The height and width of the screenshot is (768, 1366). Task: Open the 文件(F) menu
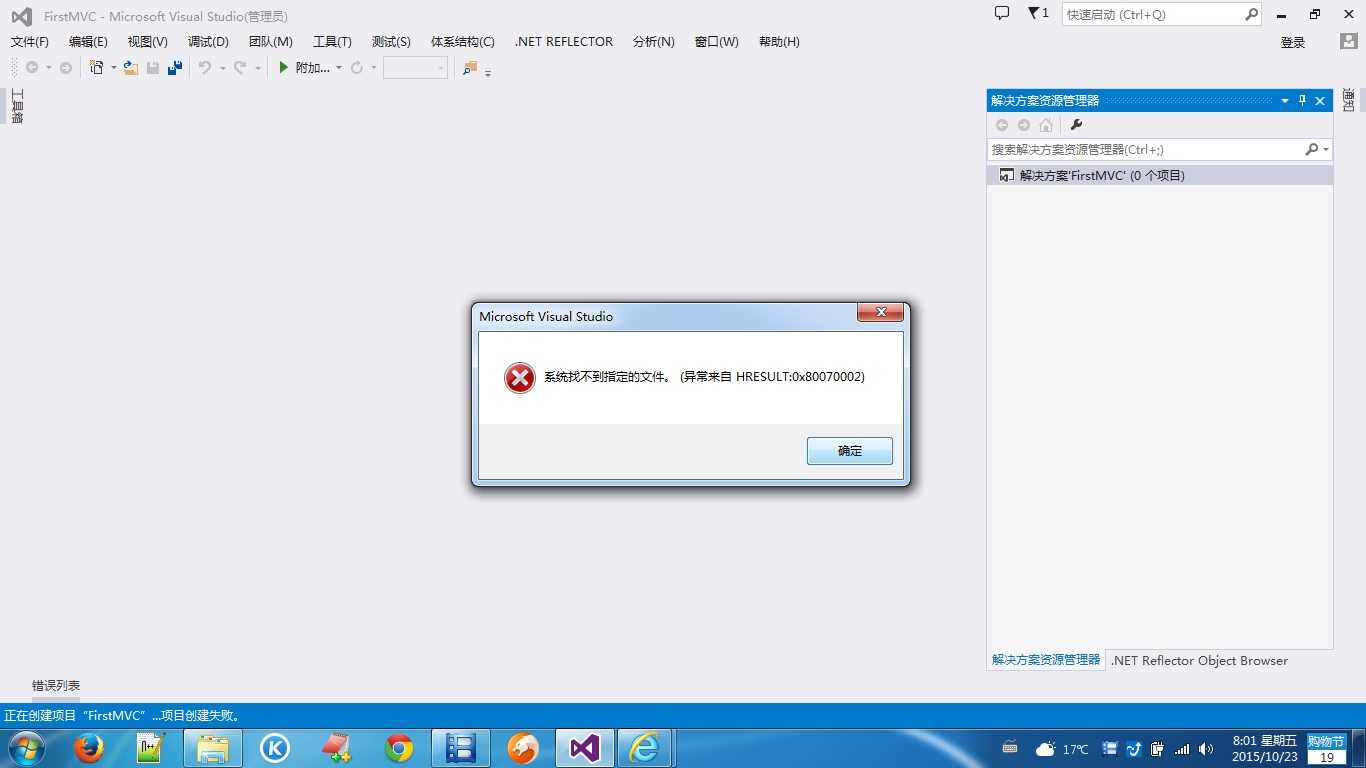[x=30, y=42]
